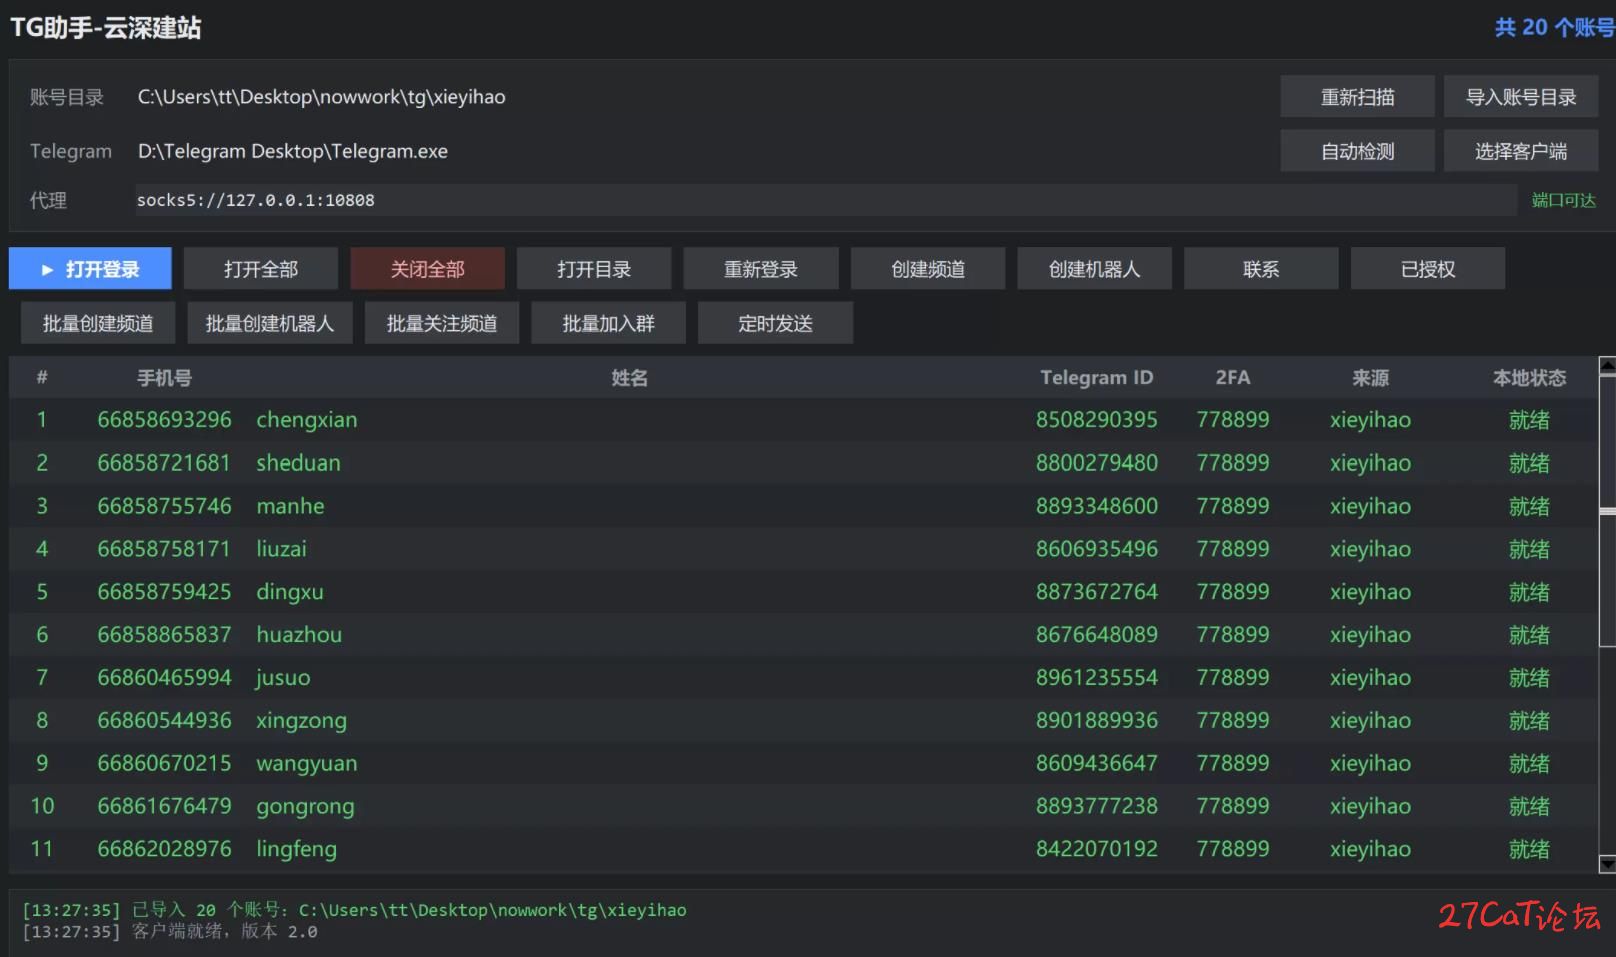Image resolution: width=1616 pixels, height=957 pixels.
Task: Click the 打开登录 play button
Action: 90,269
